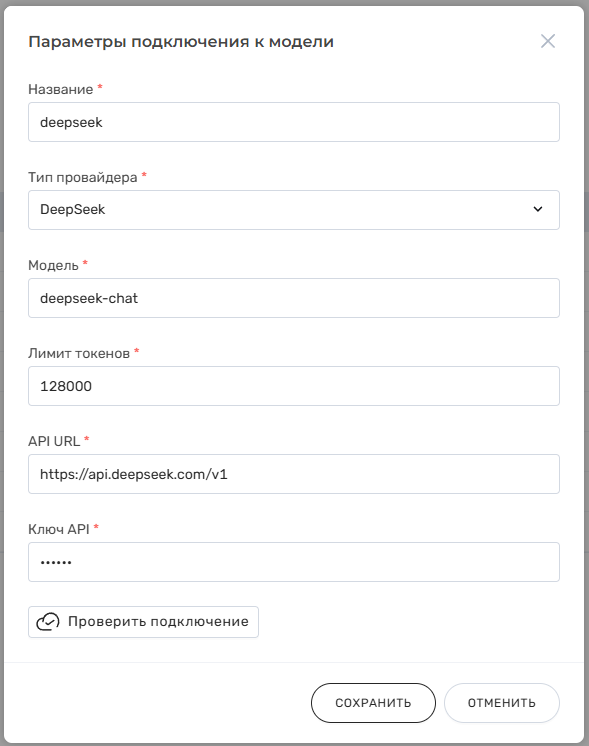Focus the masked Ключ API field
This screenshot has width=589, height=746.
click(x=294, y=562)
